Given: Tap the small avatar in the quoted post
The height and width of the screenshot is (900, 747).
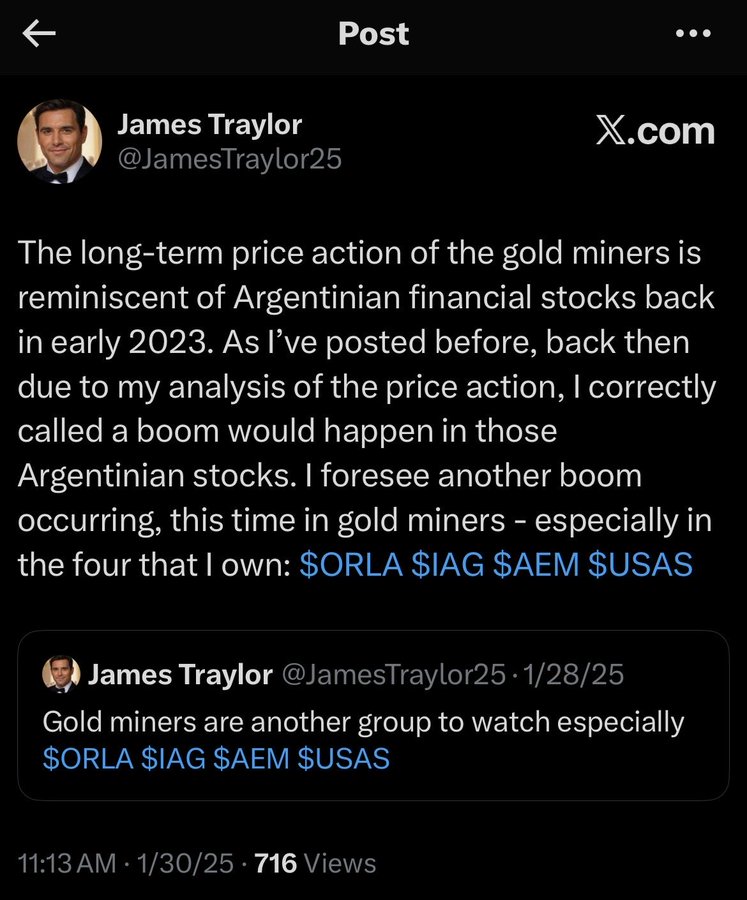Looking at the screenshot, I should click(x=61, y=675).
